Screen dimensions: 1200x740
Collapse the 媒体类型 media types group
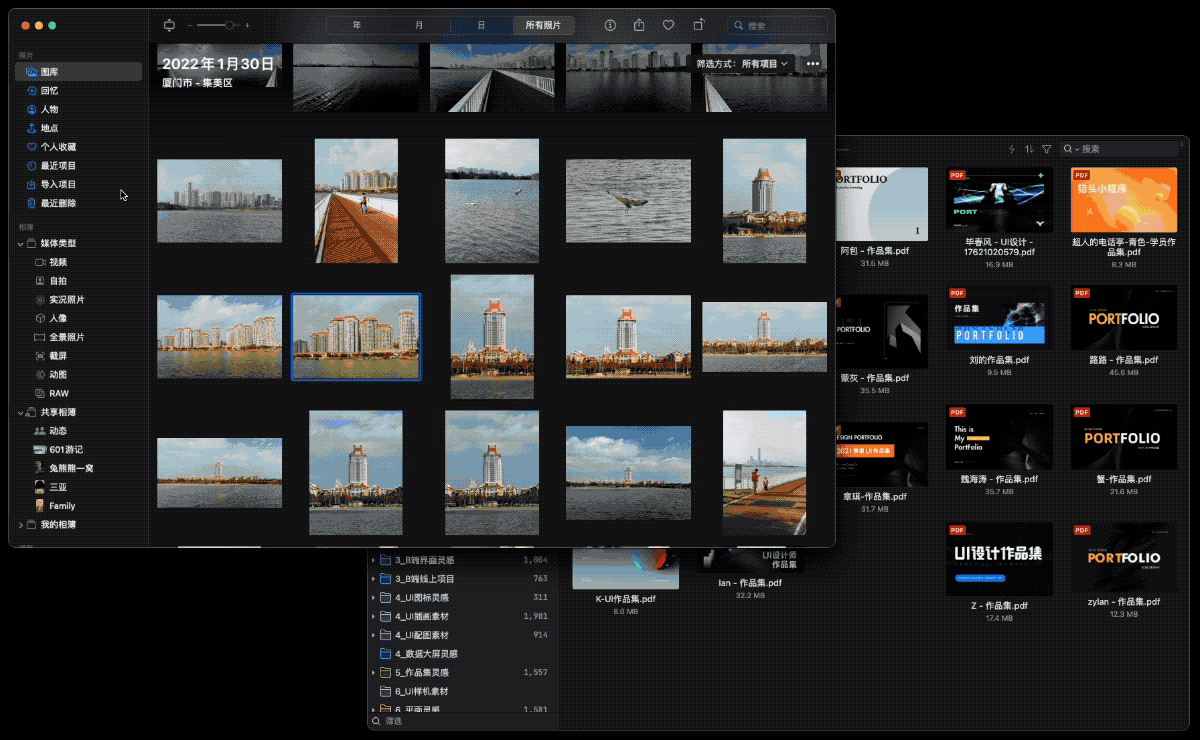pyautogui.click(x=21, y=244)
